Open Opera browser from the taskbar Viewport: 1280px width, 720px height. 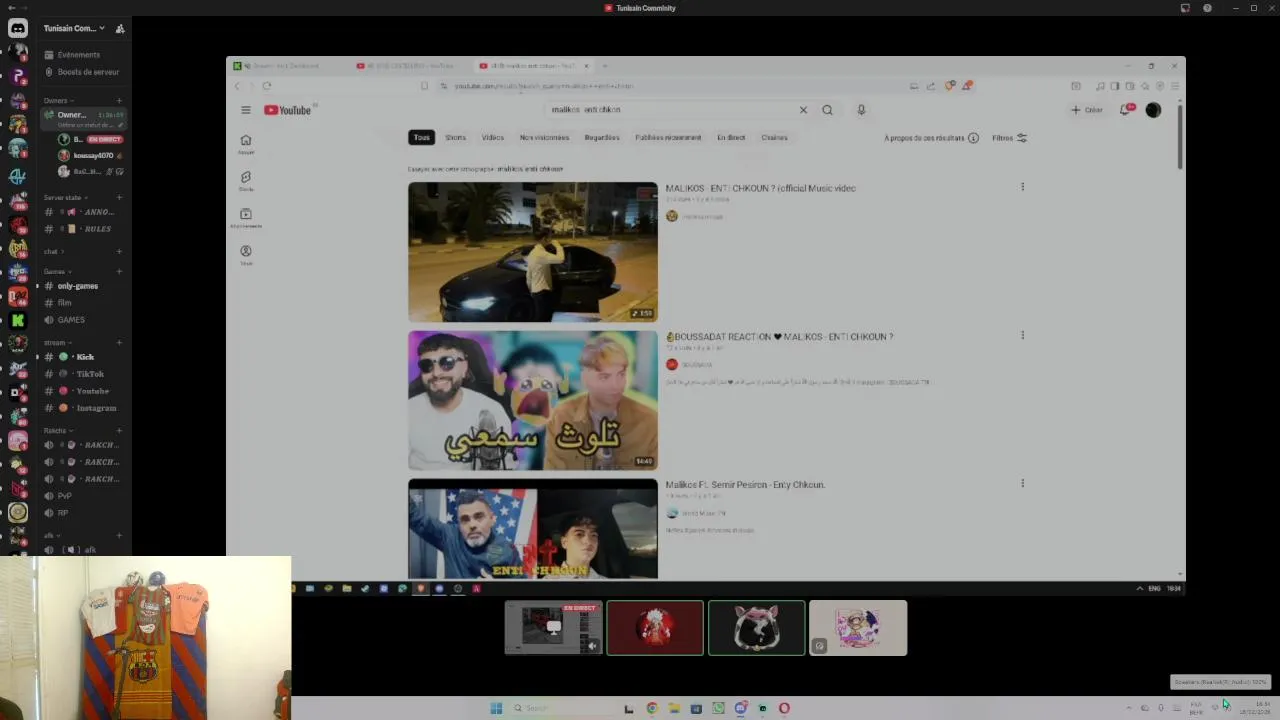pos(784,708)
